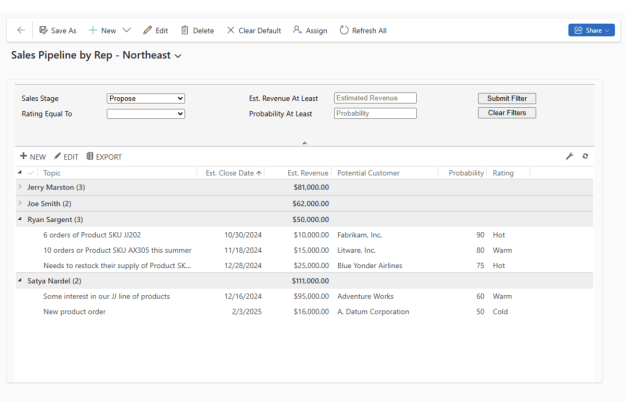Refresh the grid with the small refresh icon
This screenshot has height=414, width=625.
585,156
